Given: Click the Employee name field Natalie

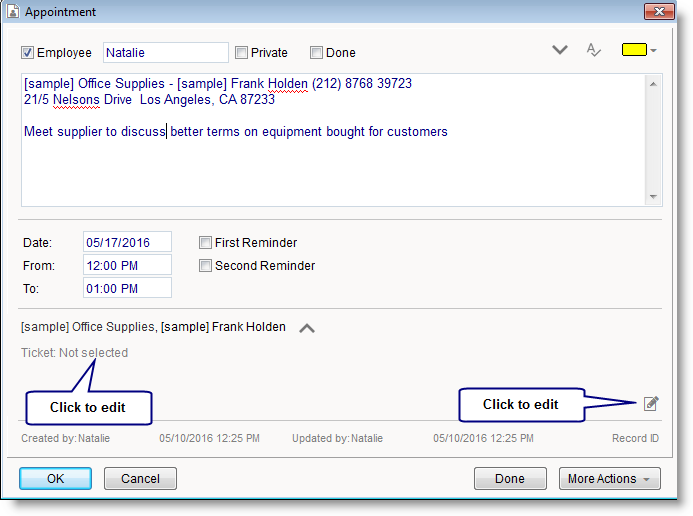Looking at the screenshot, I should pos(166,53).
